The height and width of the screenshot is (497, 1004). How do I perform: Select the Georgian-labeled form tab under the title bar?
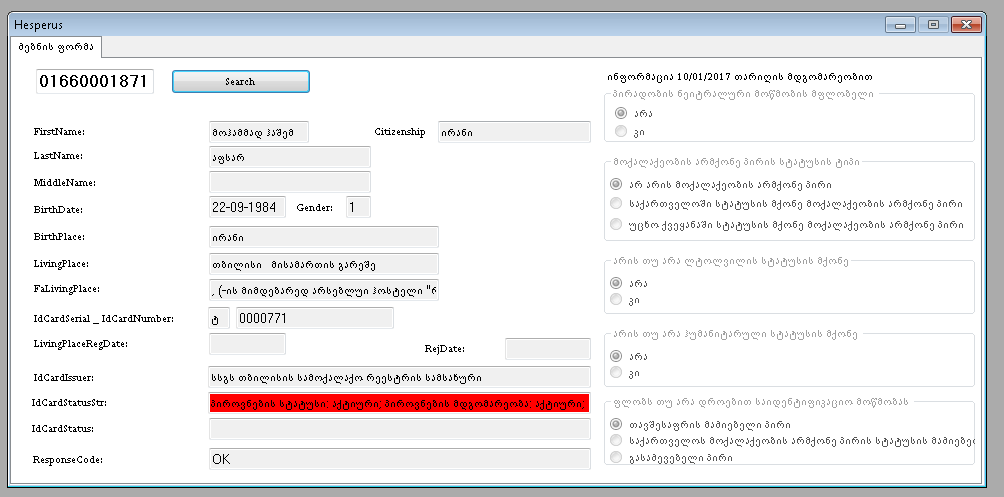click(55, 47)
